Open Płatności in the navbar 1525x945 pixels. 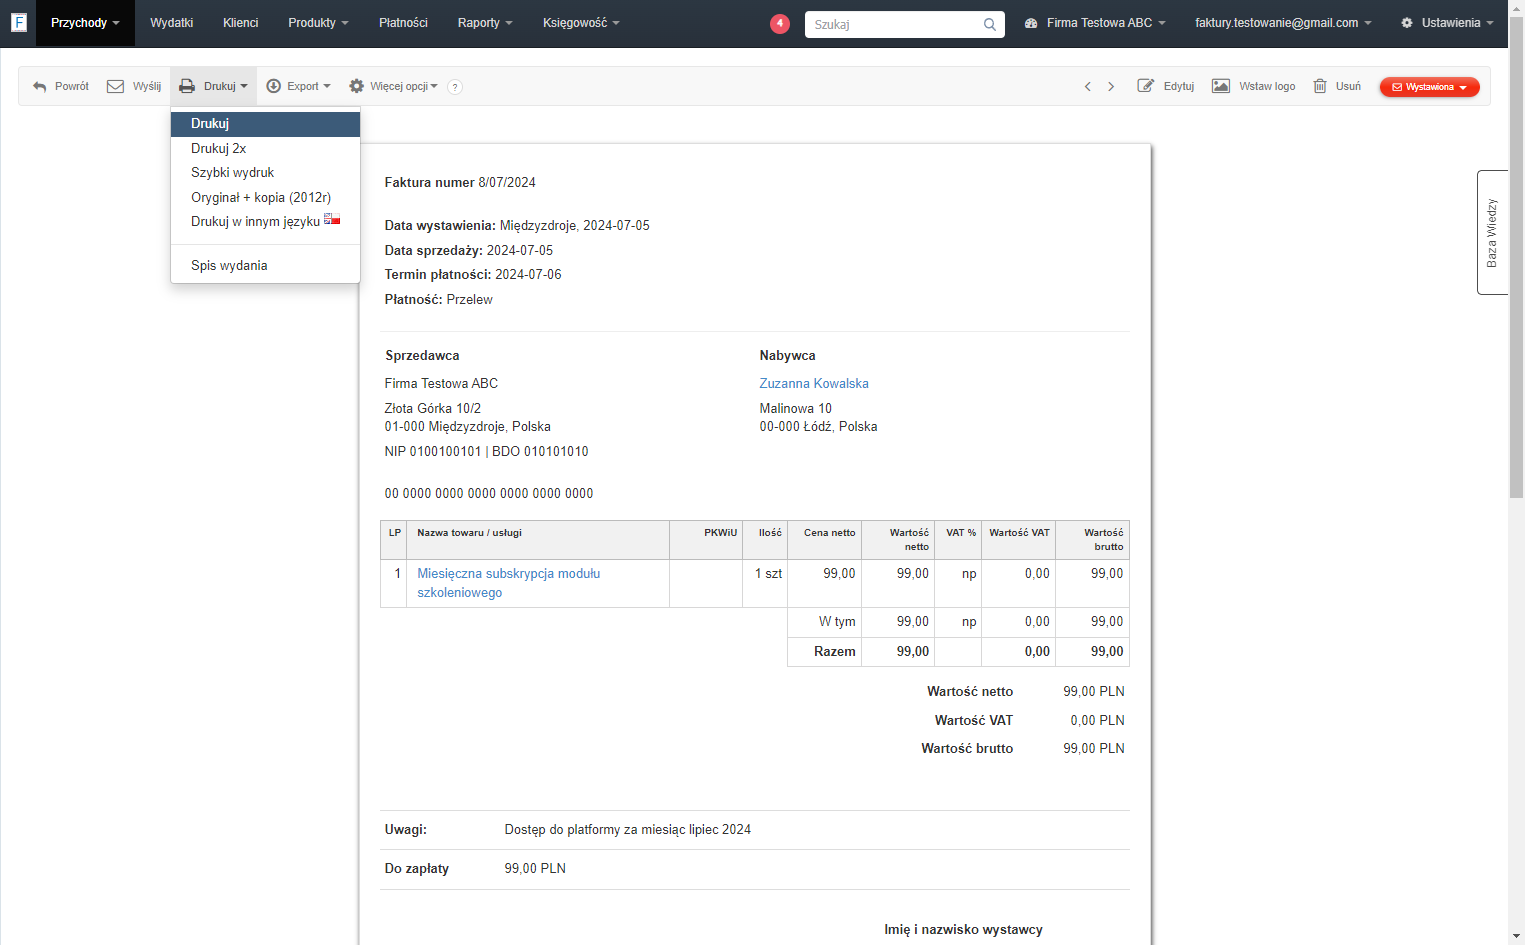click(x=403, y=23)
